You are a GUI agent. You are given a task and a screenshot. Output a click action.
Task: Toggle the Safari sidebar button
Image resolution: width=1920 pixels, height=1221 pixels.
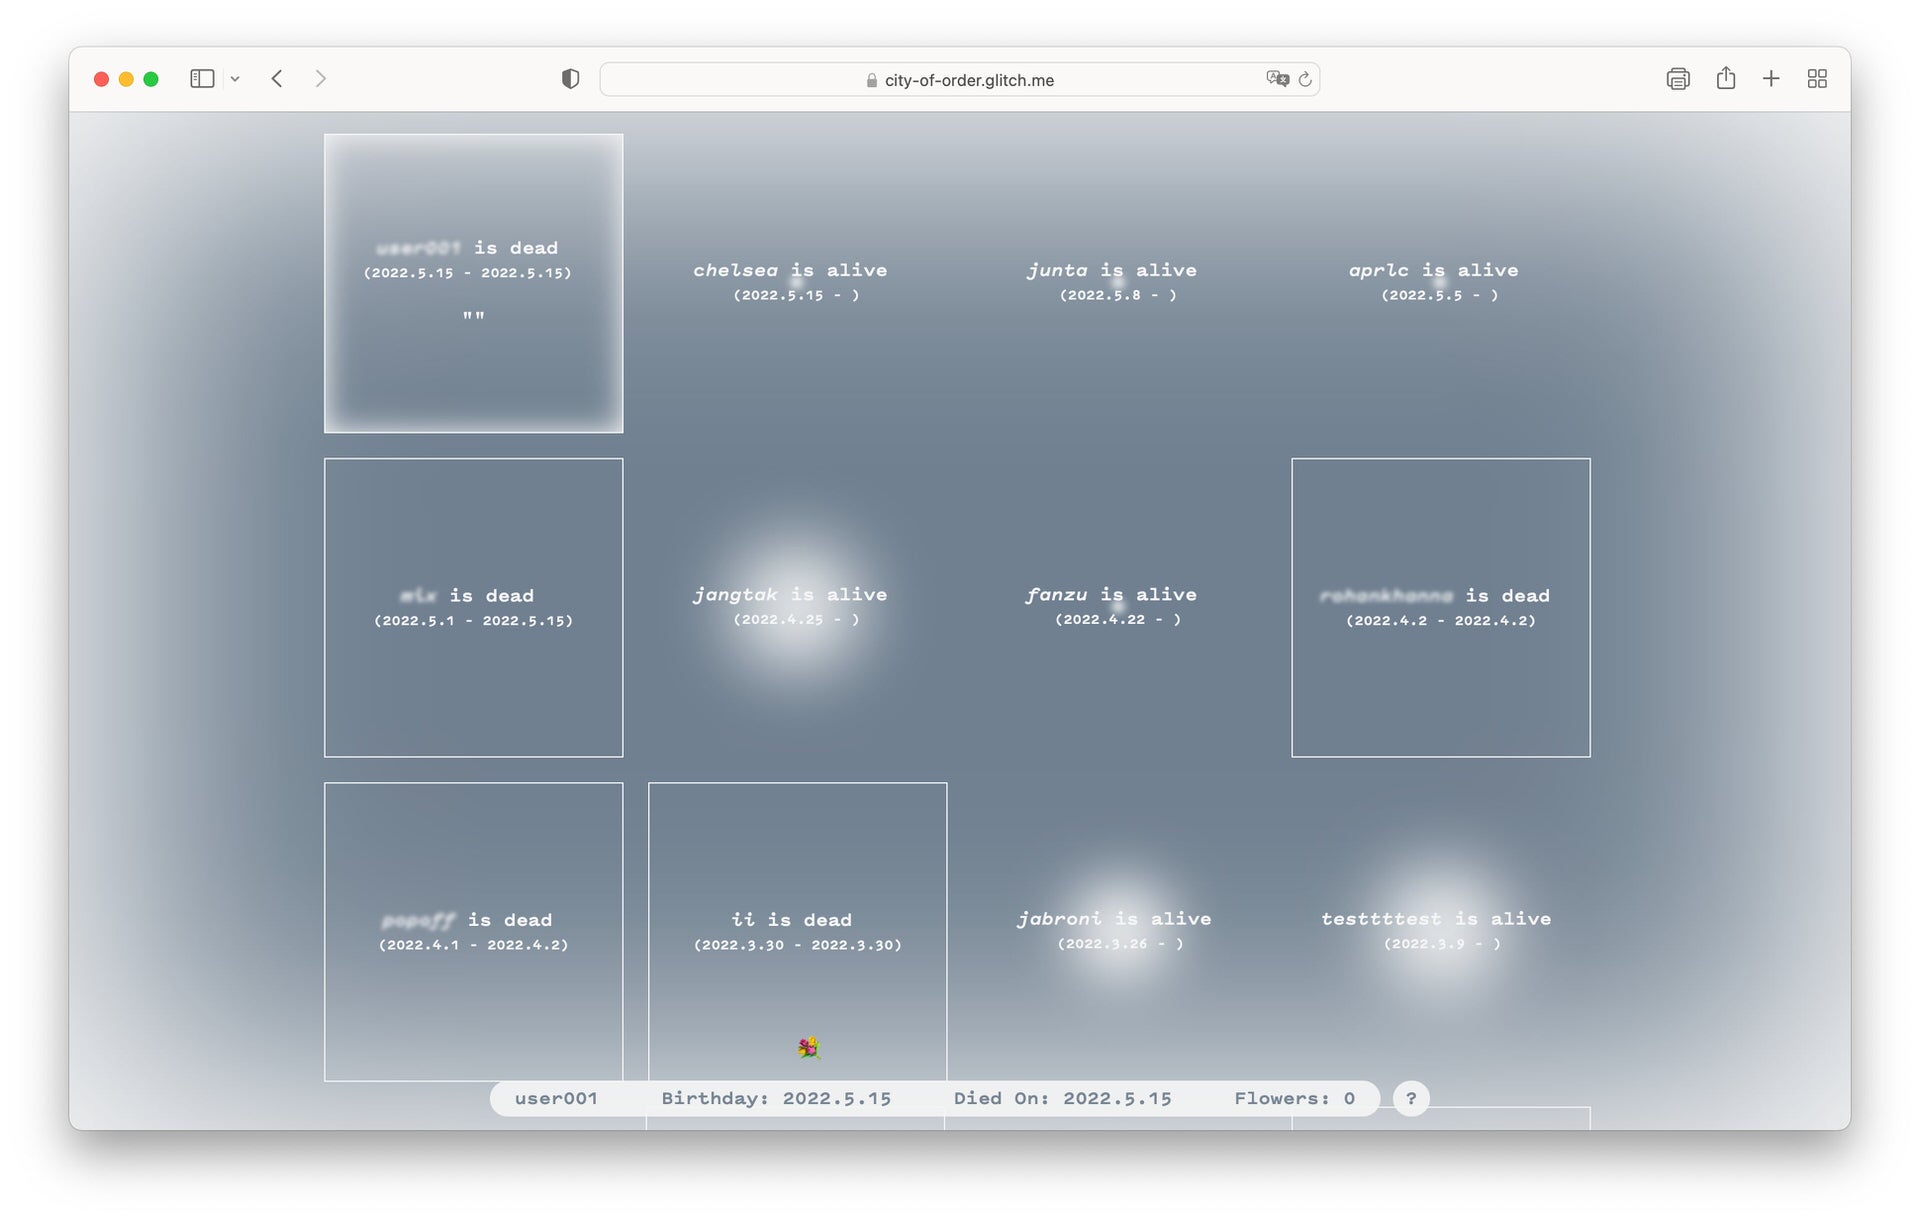[x=202, y=79]
